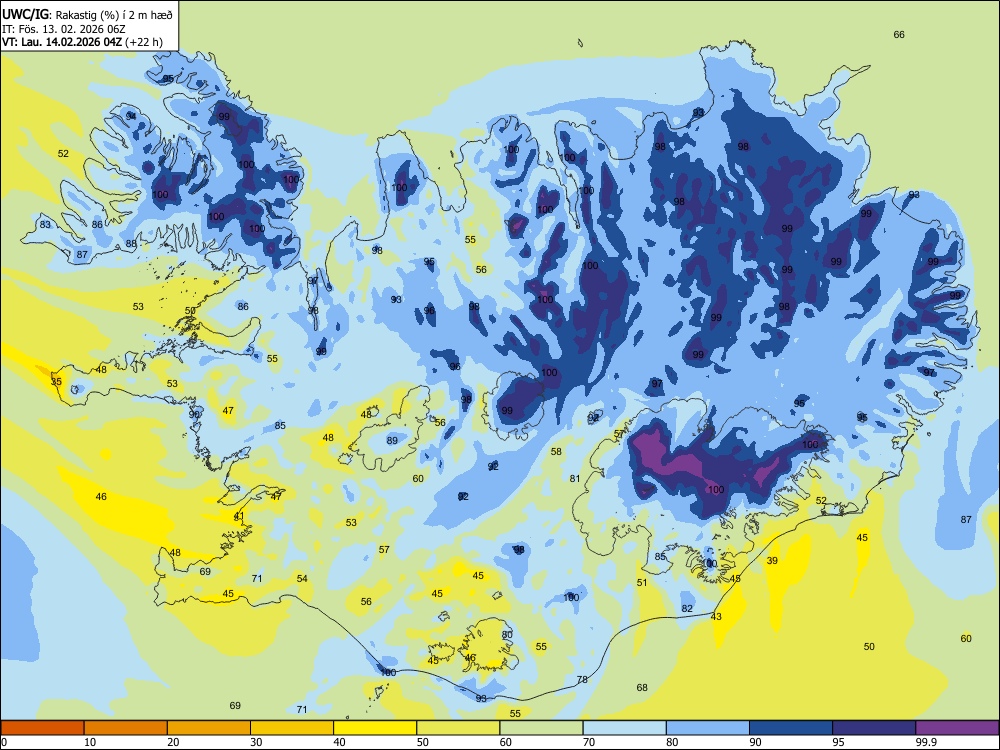Click the title 'UWC/IG: Rakastig (%) í 2 m hæð'
This screenshot has width=1000, height=750.
(x=87, y=13)
